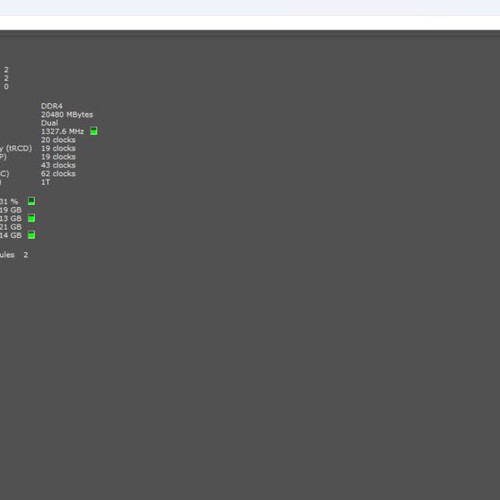
Task: Open the green graph icon next to 13 GB
Action: click(x=31, y=218)
